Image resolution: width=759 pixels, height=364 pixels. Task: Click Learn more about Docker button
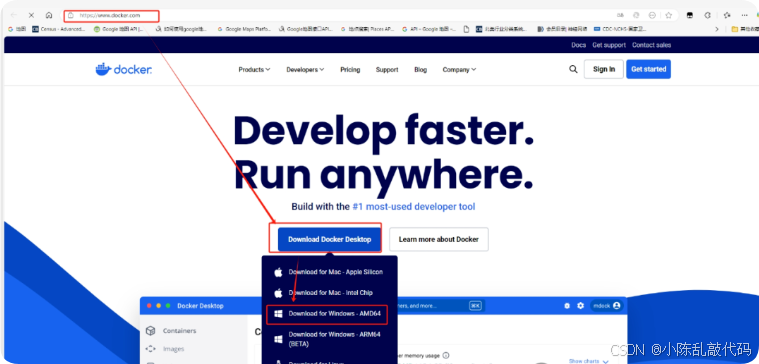pyautogui.click(x=439, y=239)
